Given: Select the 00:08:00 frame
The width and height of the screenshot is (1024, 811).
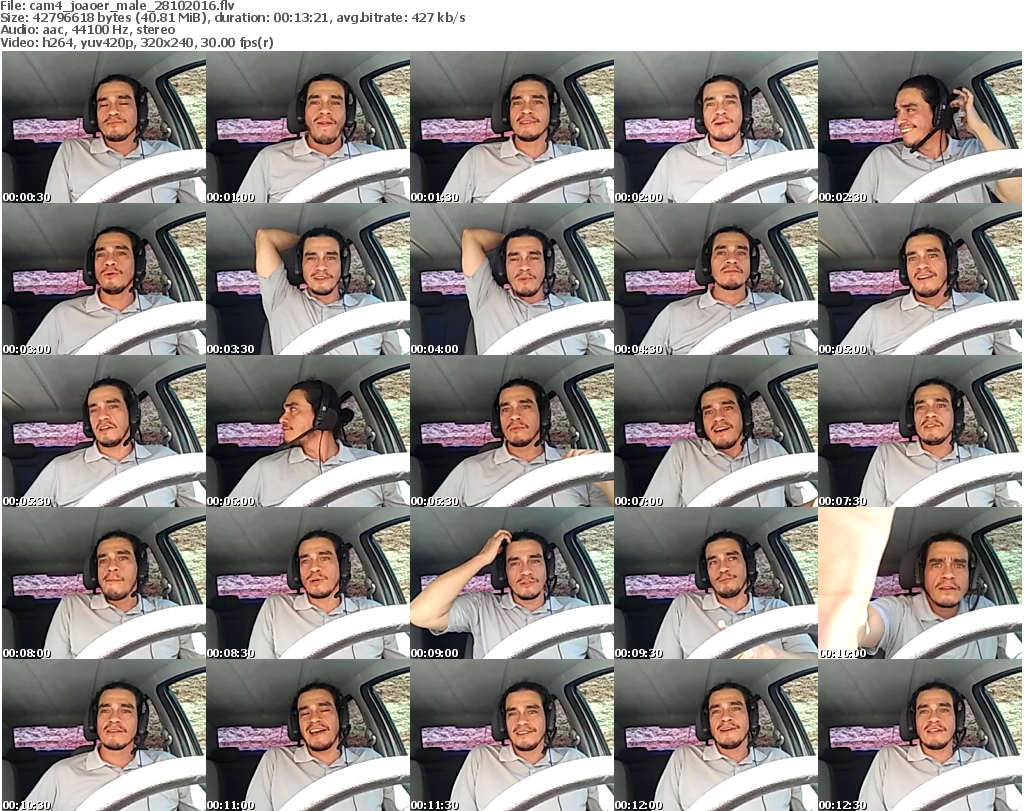Looking at the screenshot, I should (x=104, y=583).
